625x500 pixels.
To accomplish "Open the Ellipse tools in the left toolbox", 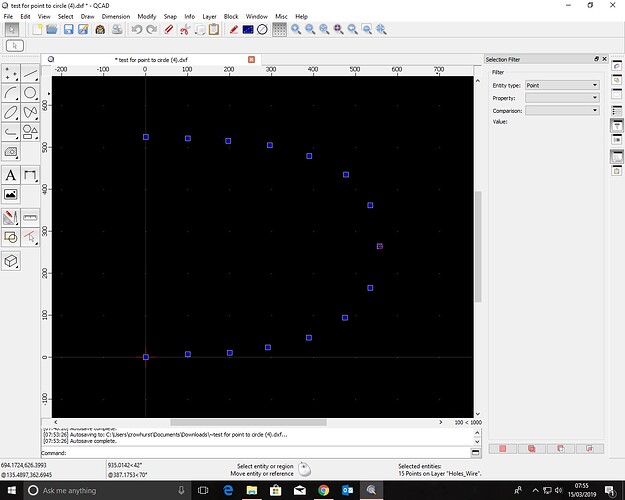I will point(11,112).
